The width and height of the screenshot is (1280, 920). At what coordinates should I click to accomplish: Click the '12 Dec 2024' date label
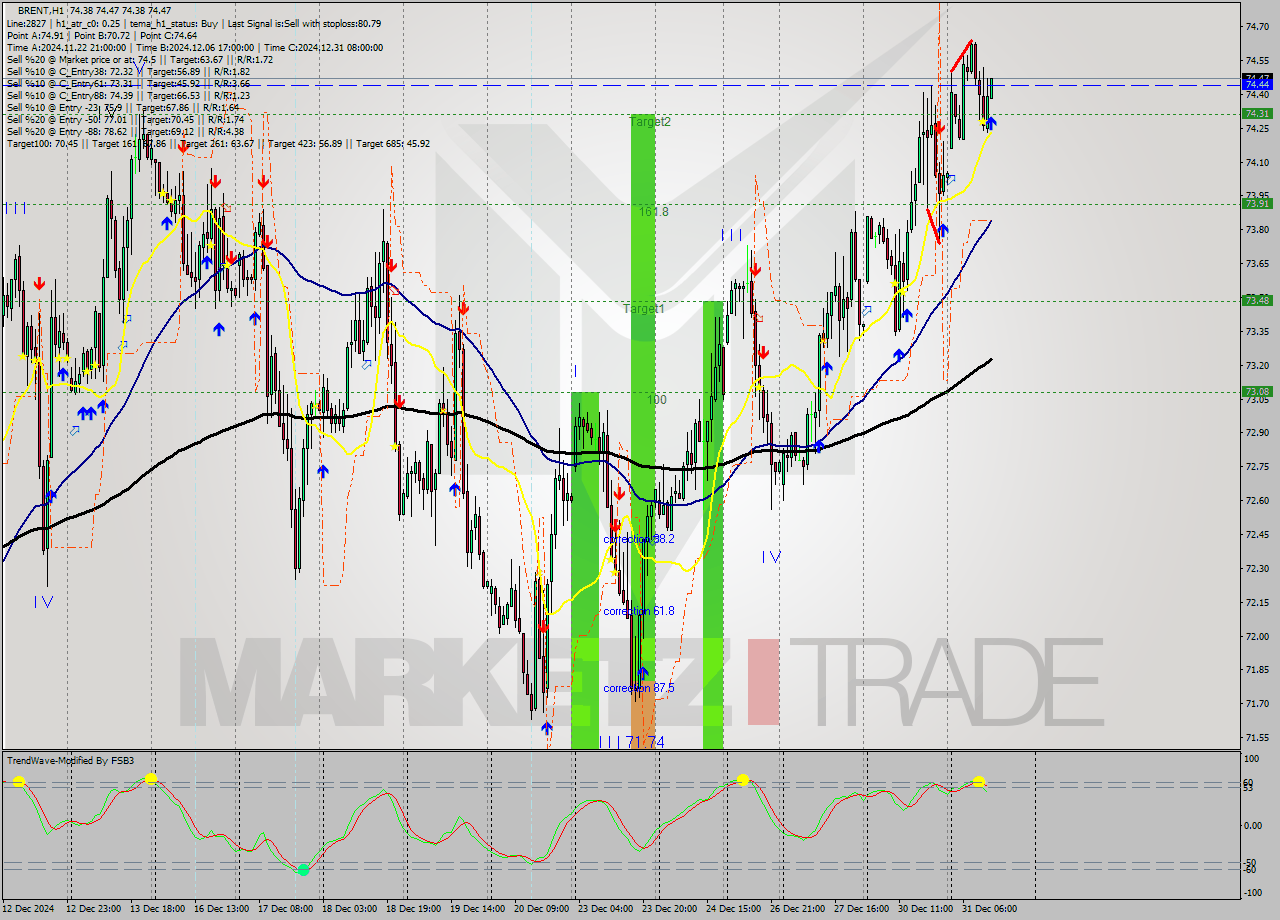coord(28,909)
